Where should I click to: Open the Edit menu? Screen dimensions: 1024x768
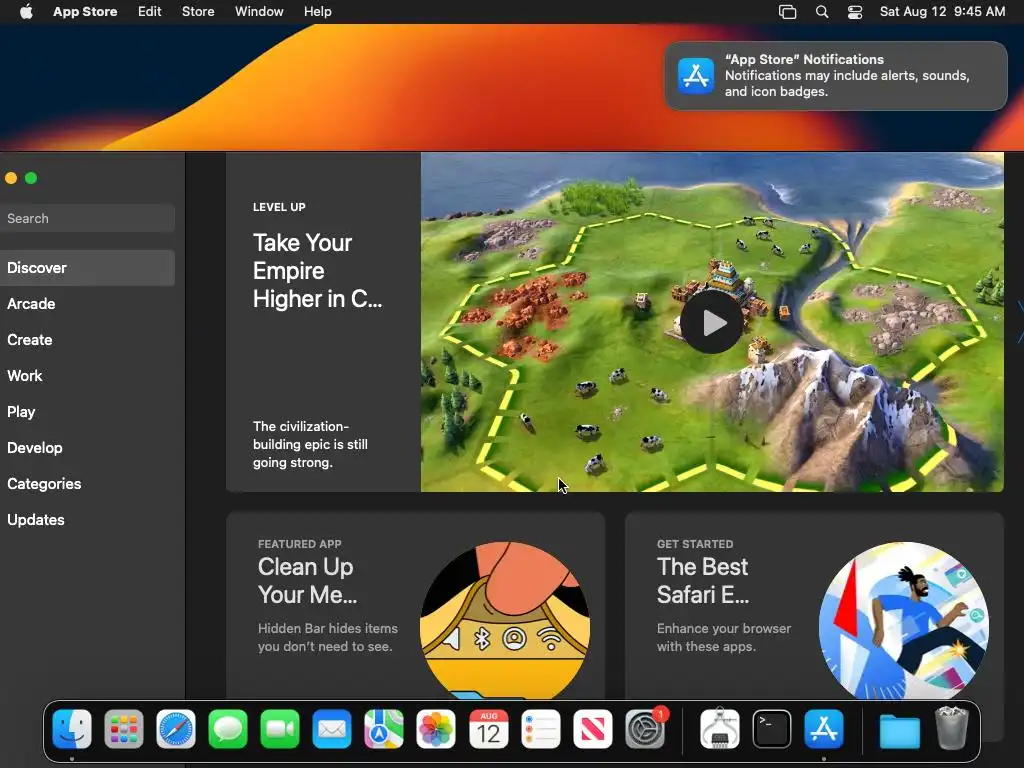[150, 12]
